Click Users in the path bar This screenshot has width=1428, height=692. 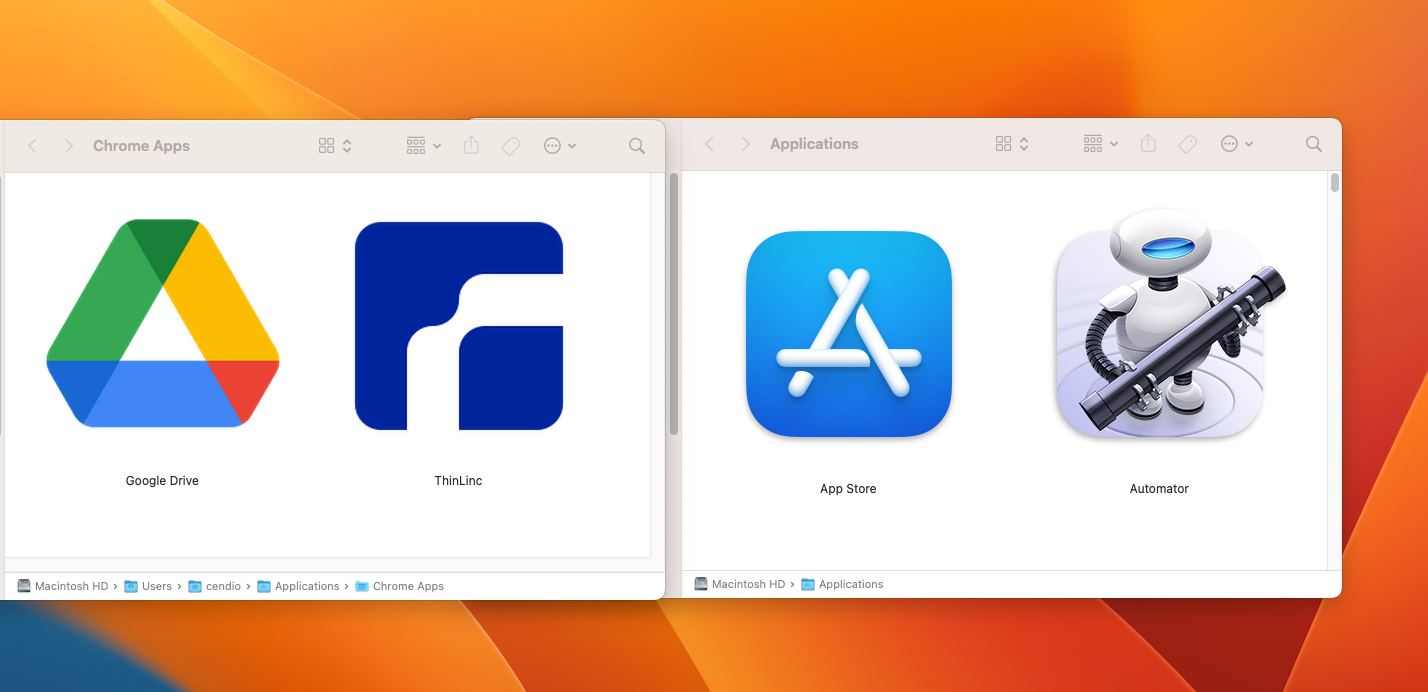pyautogui.click(x=148, y=586)
